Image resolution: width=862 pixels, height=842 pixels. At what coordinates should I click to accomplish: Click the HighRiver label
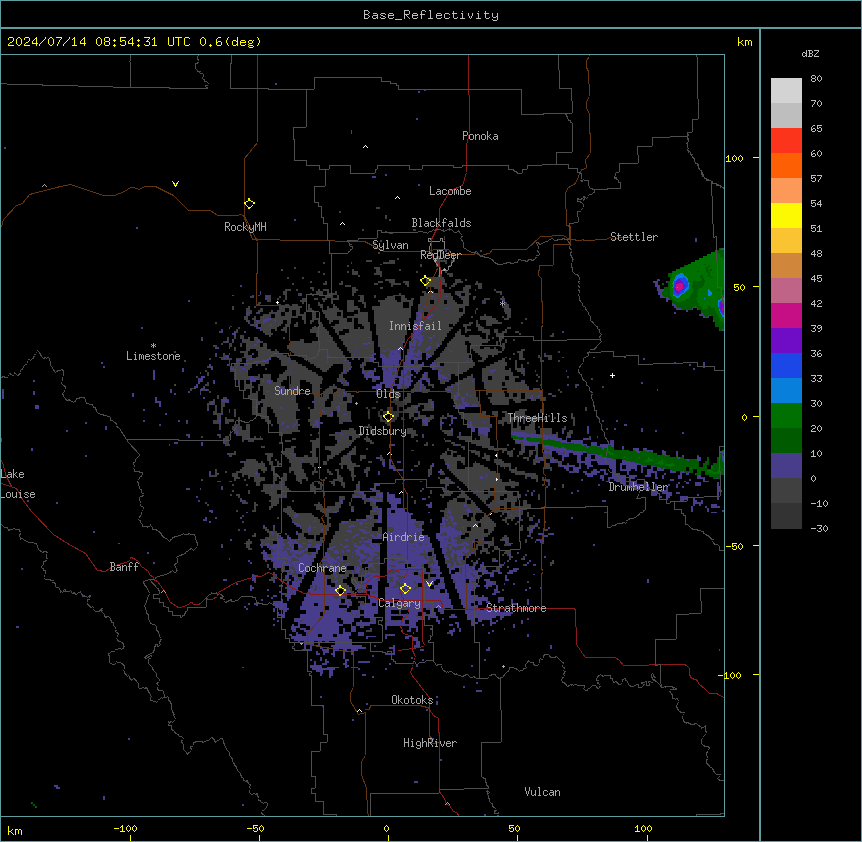430,743
